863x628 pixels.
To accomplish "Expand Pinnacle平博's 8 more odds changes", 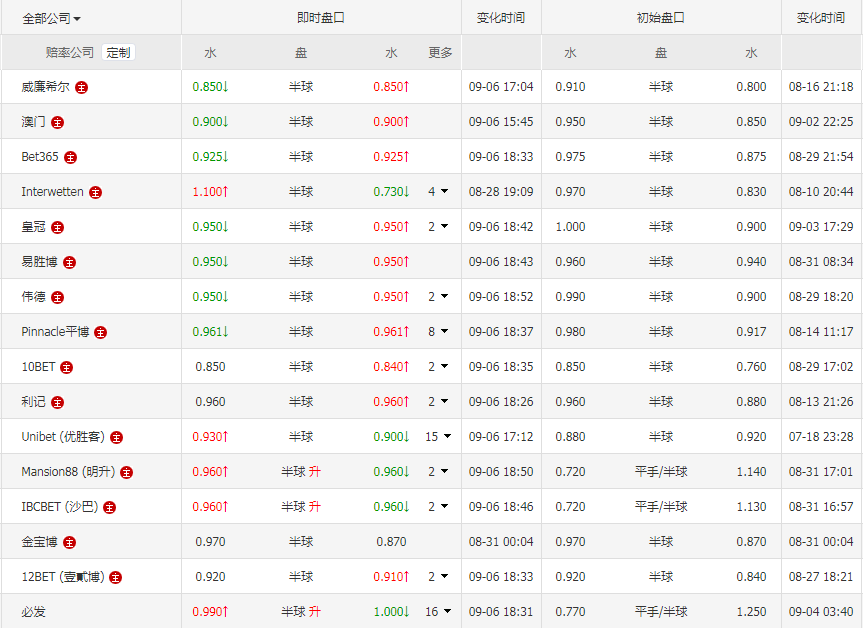I will 438,332.
